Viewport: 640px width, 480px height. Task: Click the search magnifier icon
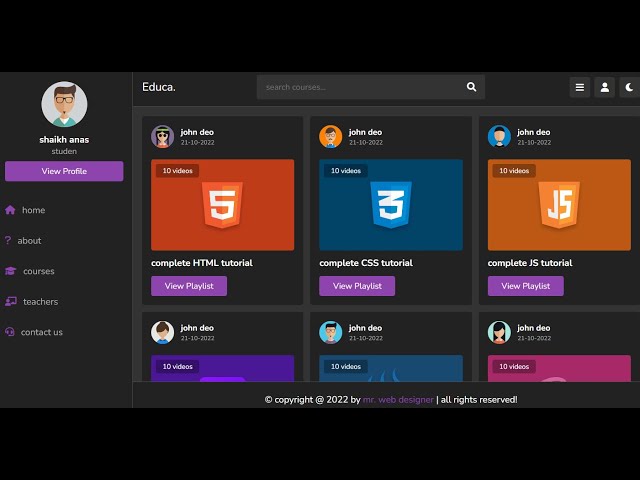tap(471, 87)
